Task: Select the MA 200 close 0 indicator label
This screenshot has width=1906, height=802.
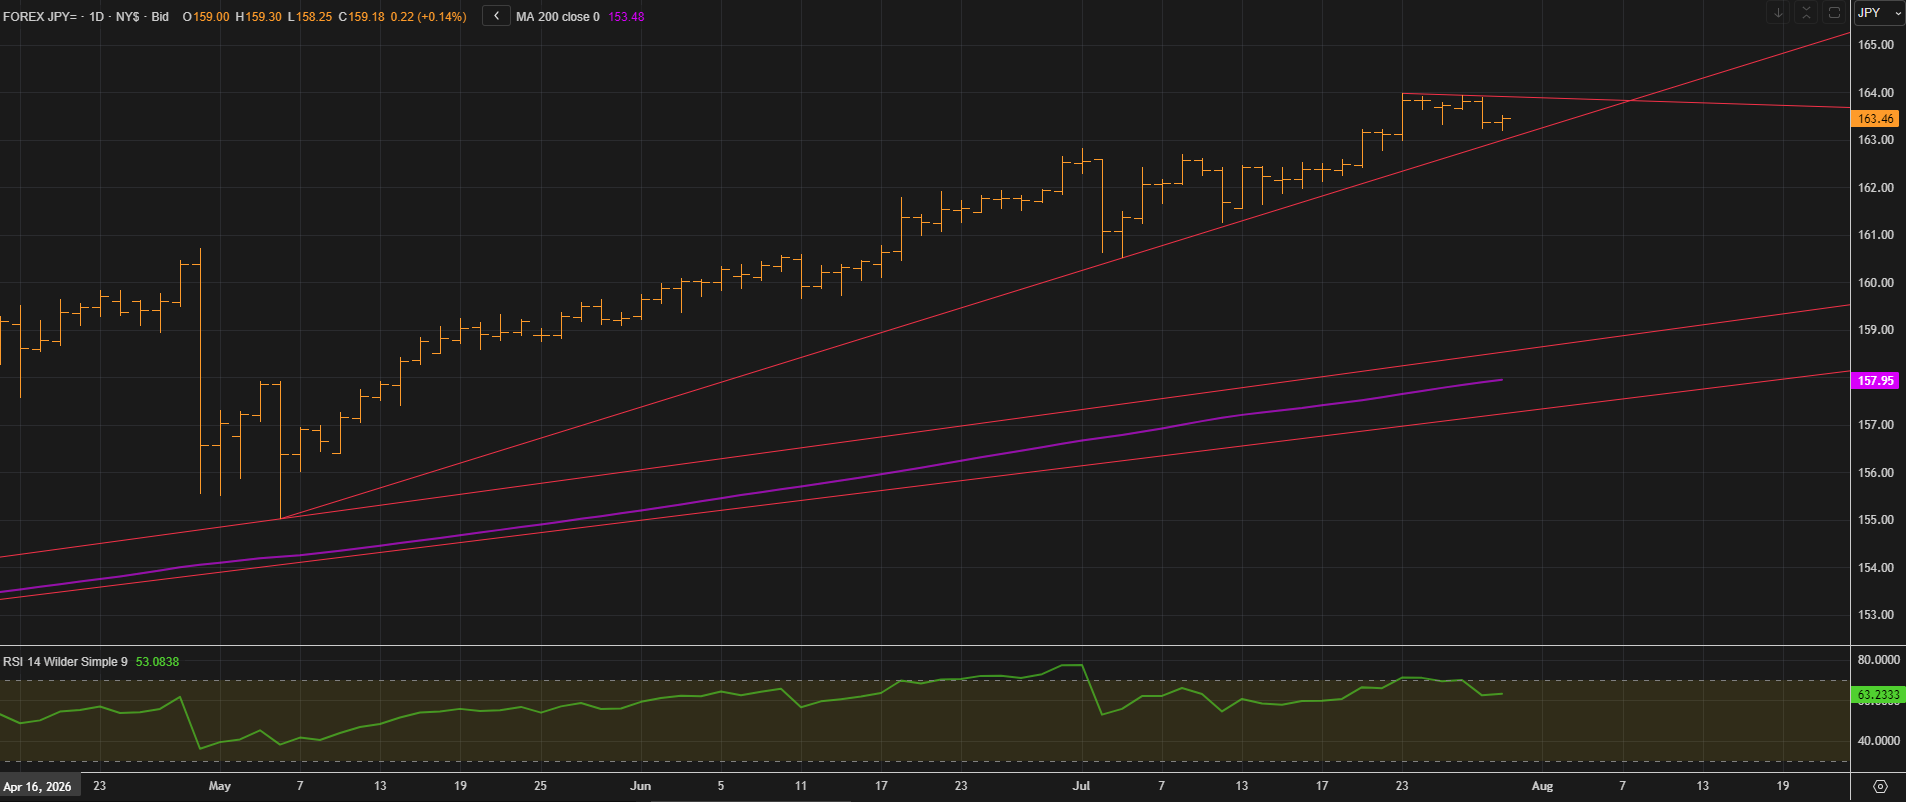Action: pyautogui.click(x=558, y=17)
